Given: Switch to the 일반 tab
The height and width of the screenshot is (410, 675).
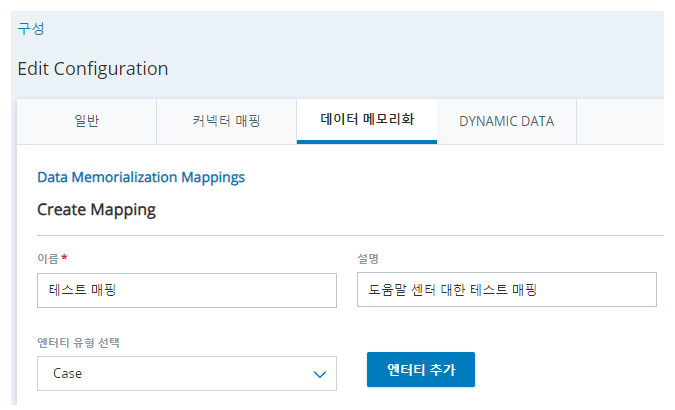Looking at the screenshot, I should pyautogui.click(x=87, y=121).
